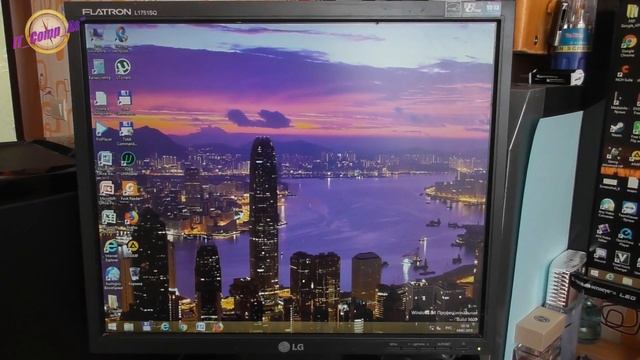Open Internet Explorer desktop shortcut

click(111, 250)
